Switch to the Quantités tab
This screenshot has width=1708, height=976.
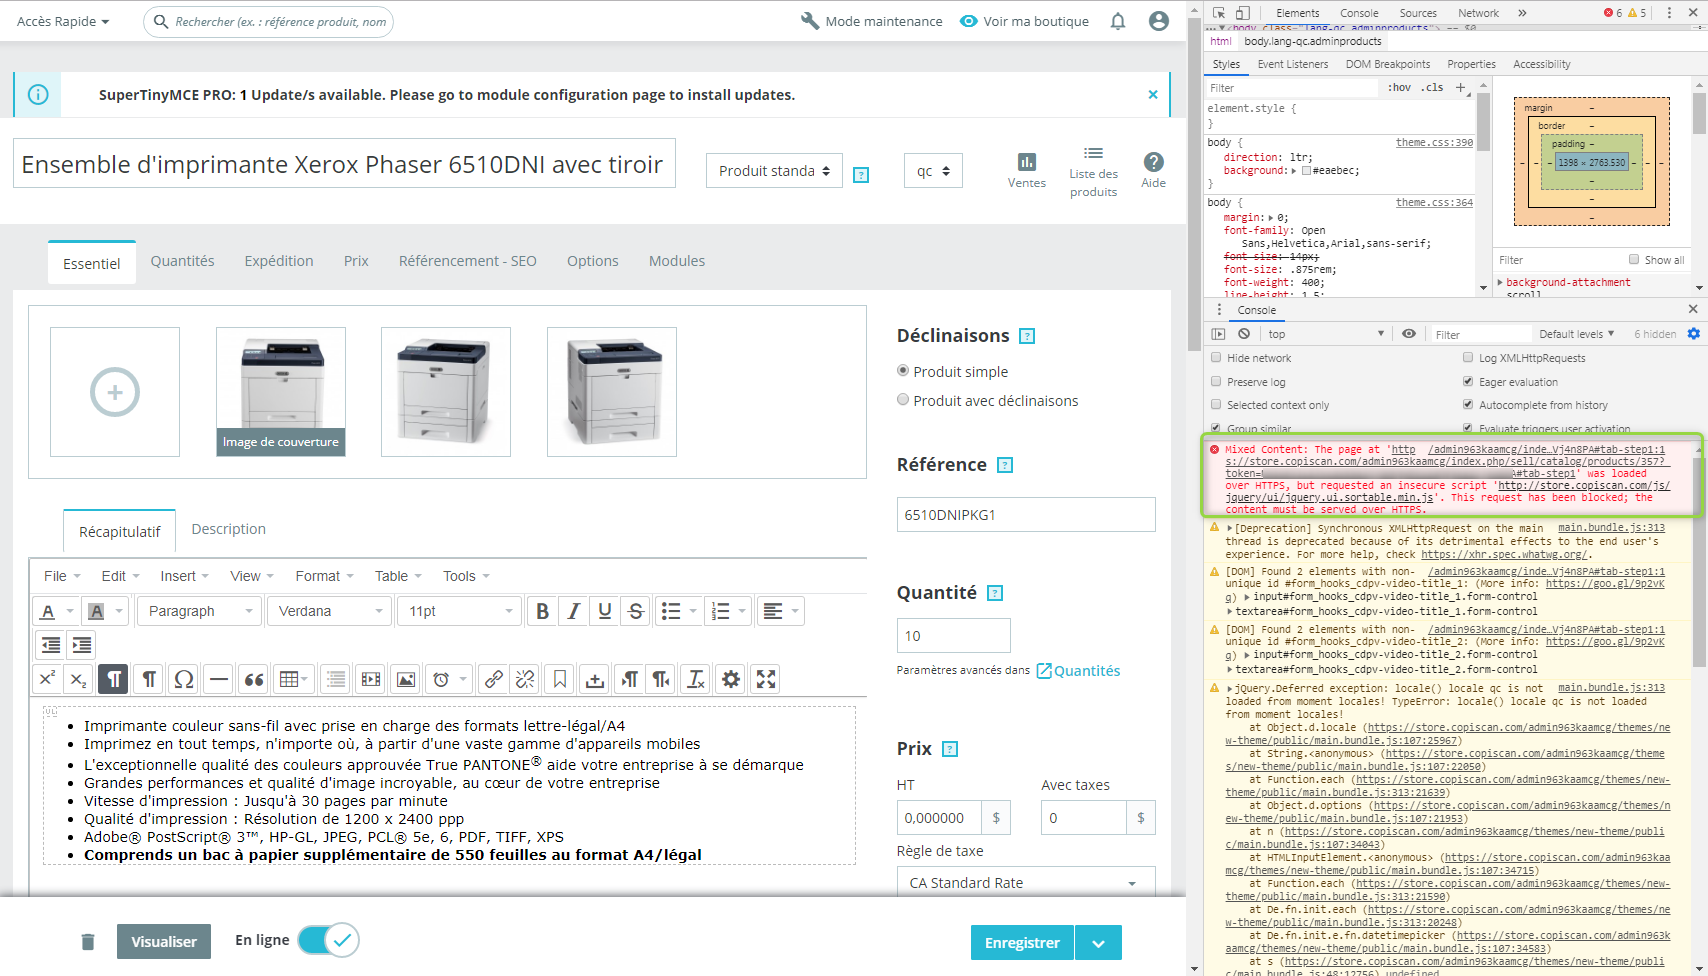182,261
